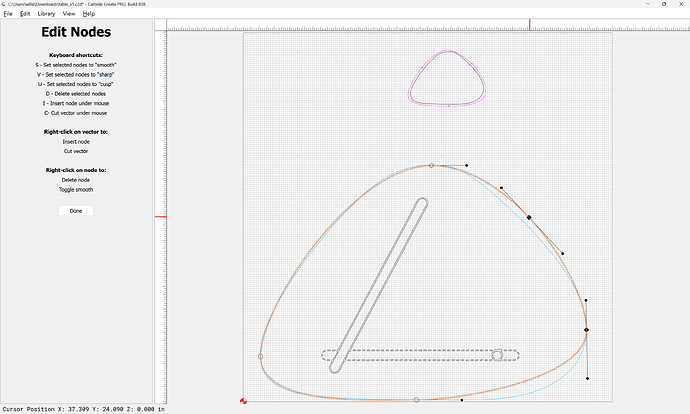
Task: Open the File menu
Action: coord(8,14)
